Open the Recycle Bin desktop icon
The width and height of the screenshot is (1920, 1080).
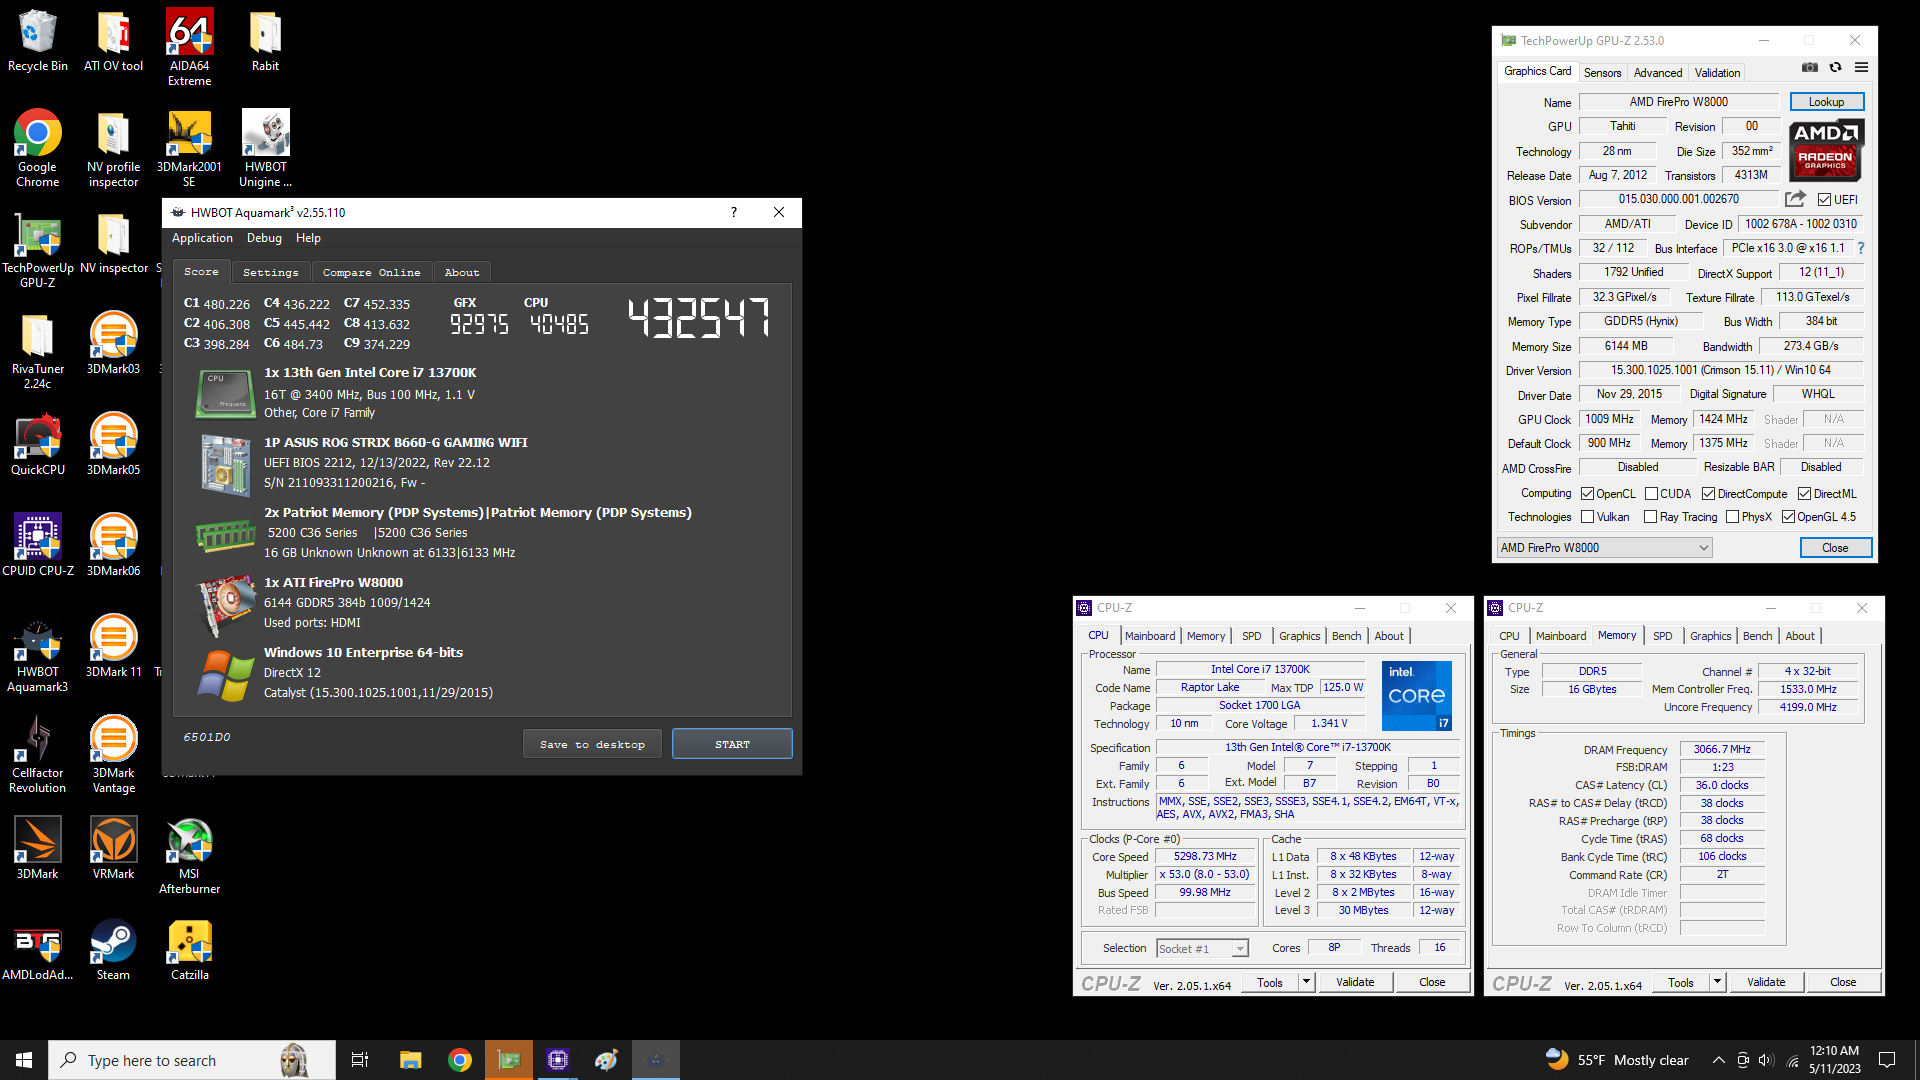point(38,40)
